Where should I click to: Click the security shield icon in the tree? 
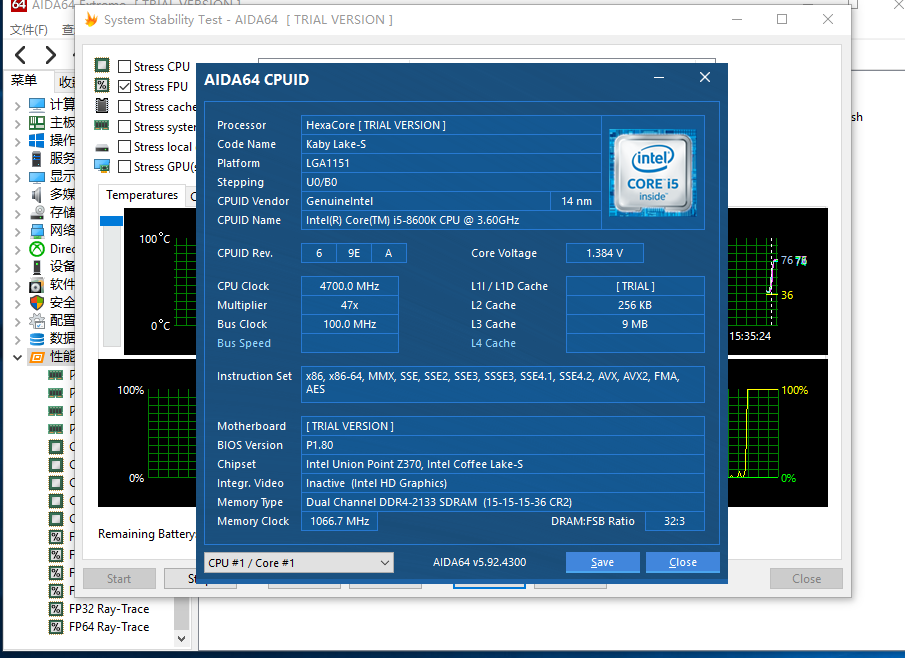coord(37,302)
